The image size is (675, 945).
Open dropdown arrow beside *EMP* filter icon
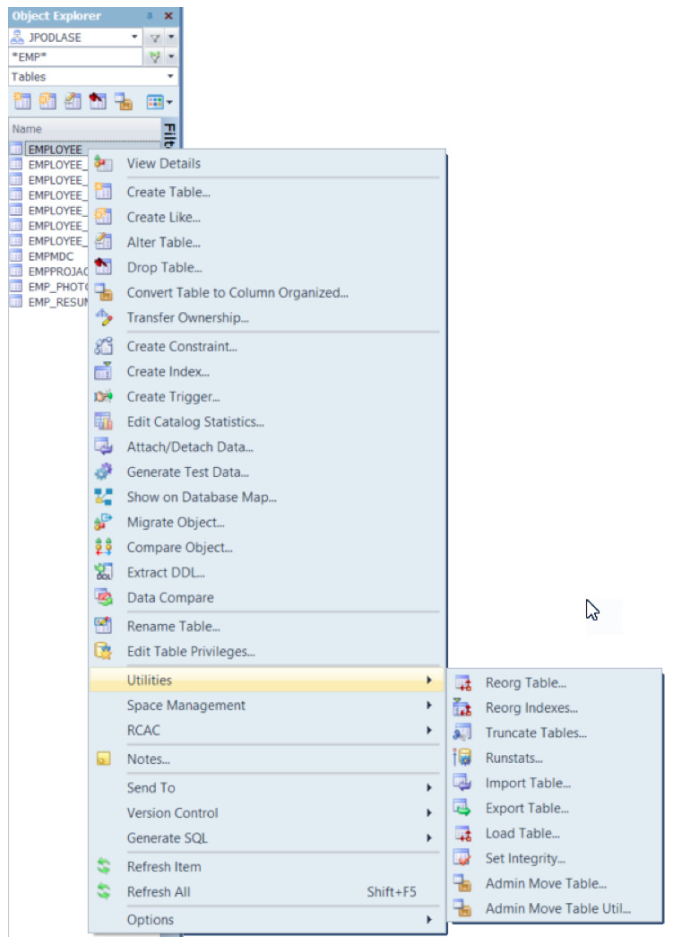[171, 57]
